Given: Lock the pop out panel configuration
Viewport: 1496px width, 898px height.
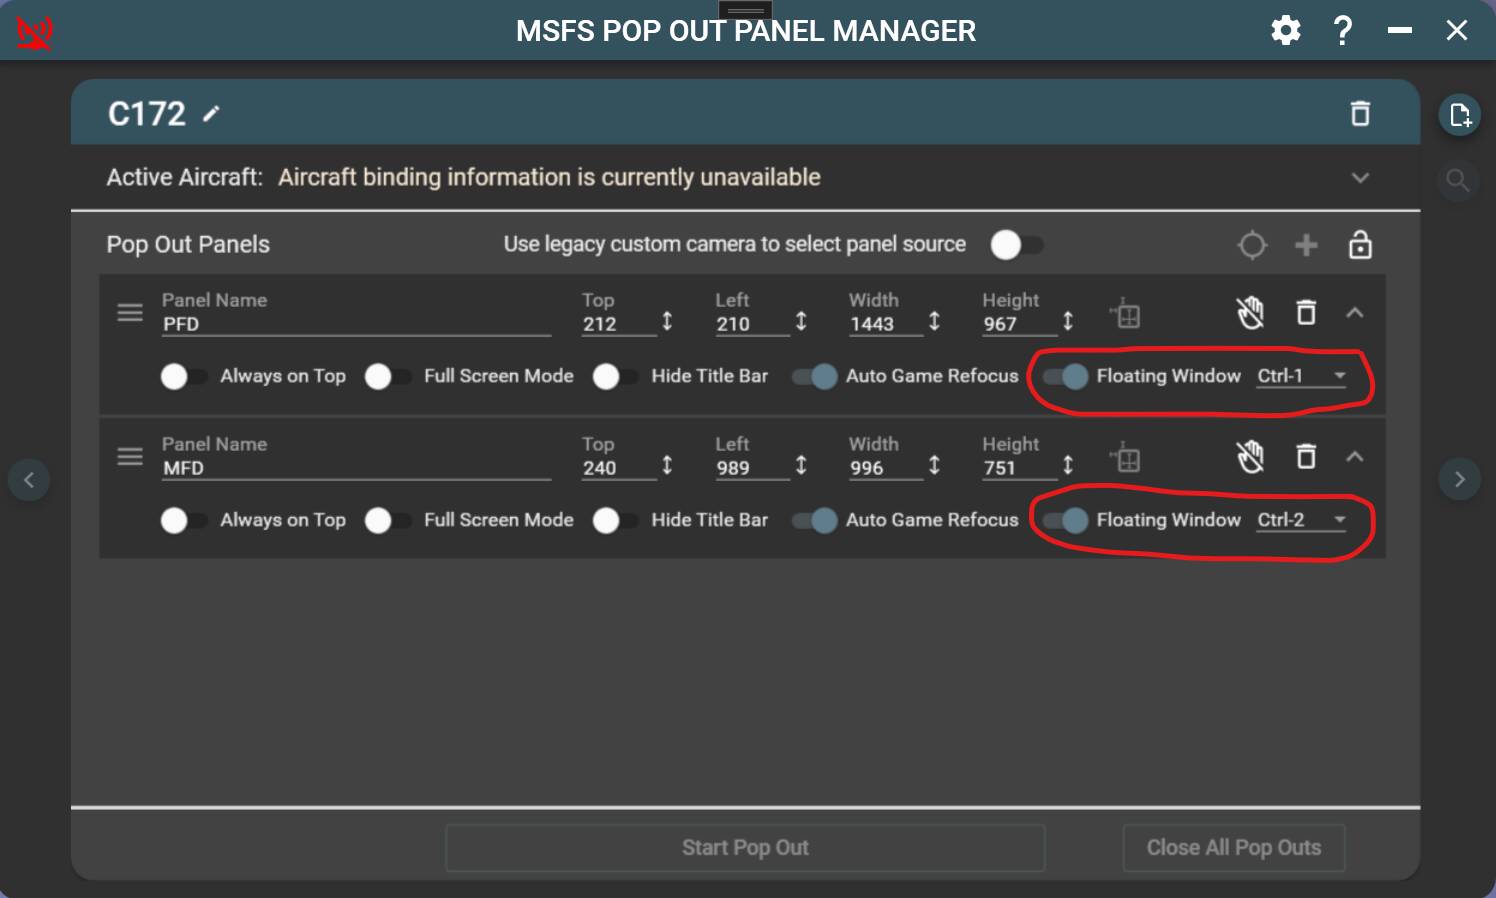Looking at the screenshot, I should point(1361,244).
